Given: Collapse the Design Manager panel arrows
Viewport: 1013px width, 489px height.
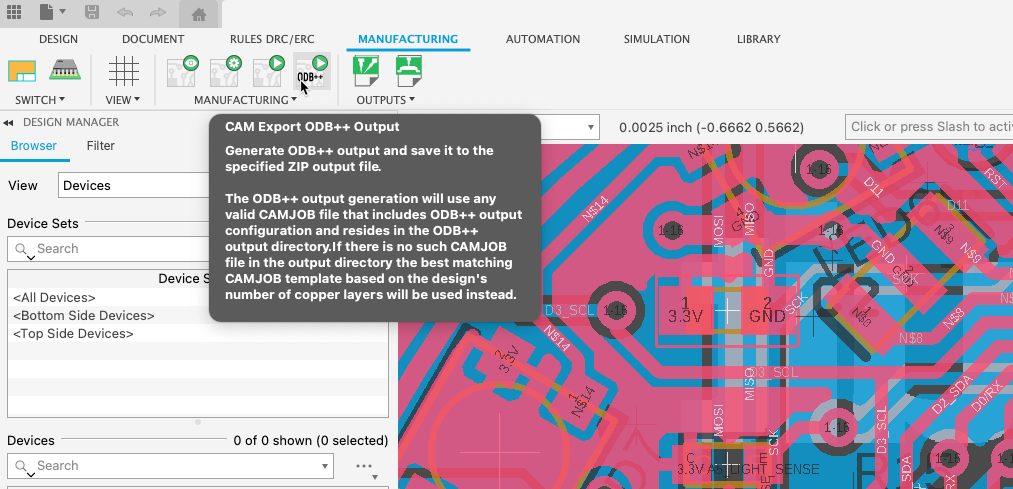Looking at the screenshot, I should pyautogui.click(x=8, y=123).
